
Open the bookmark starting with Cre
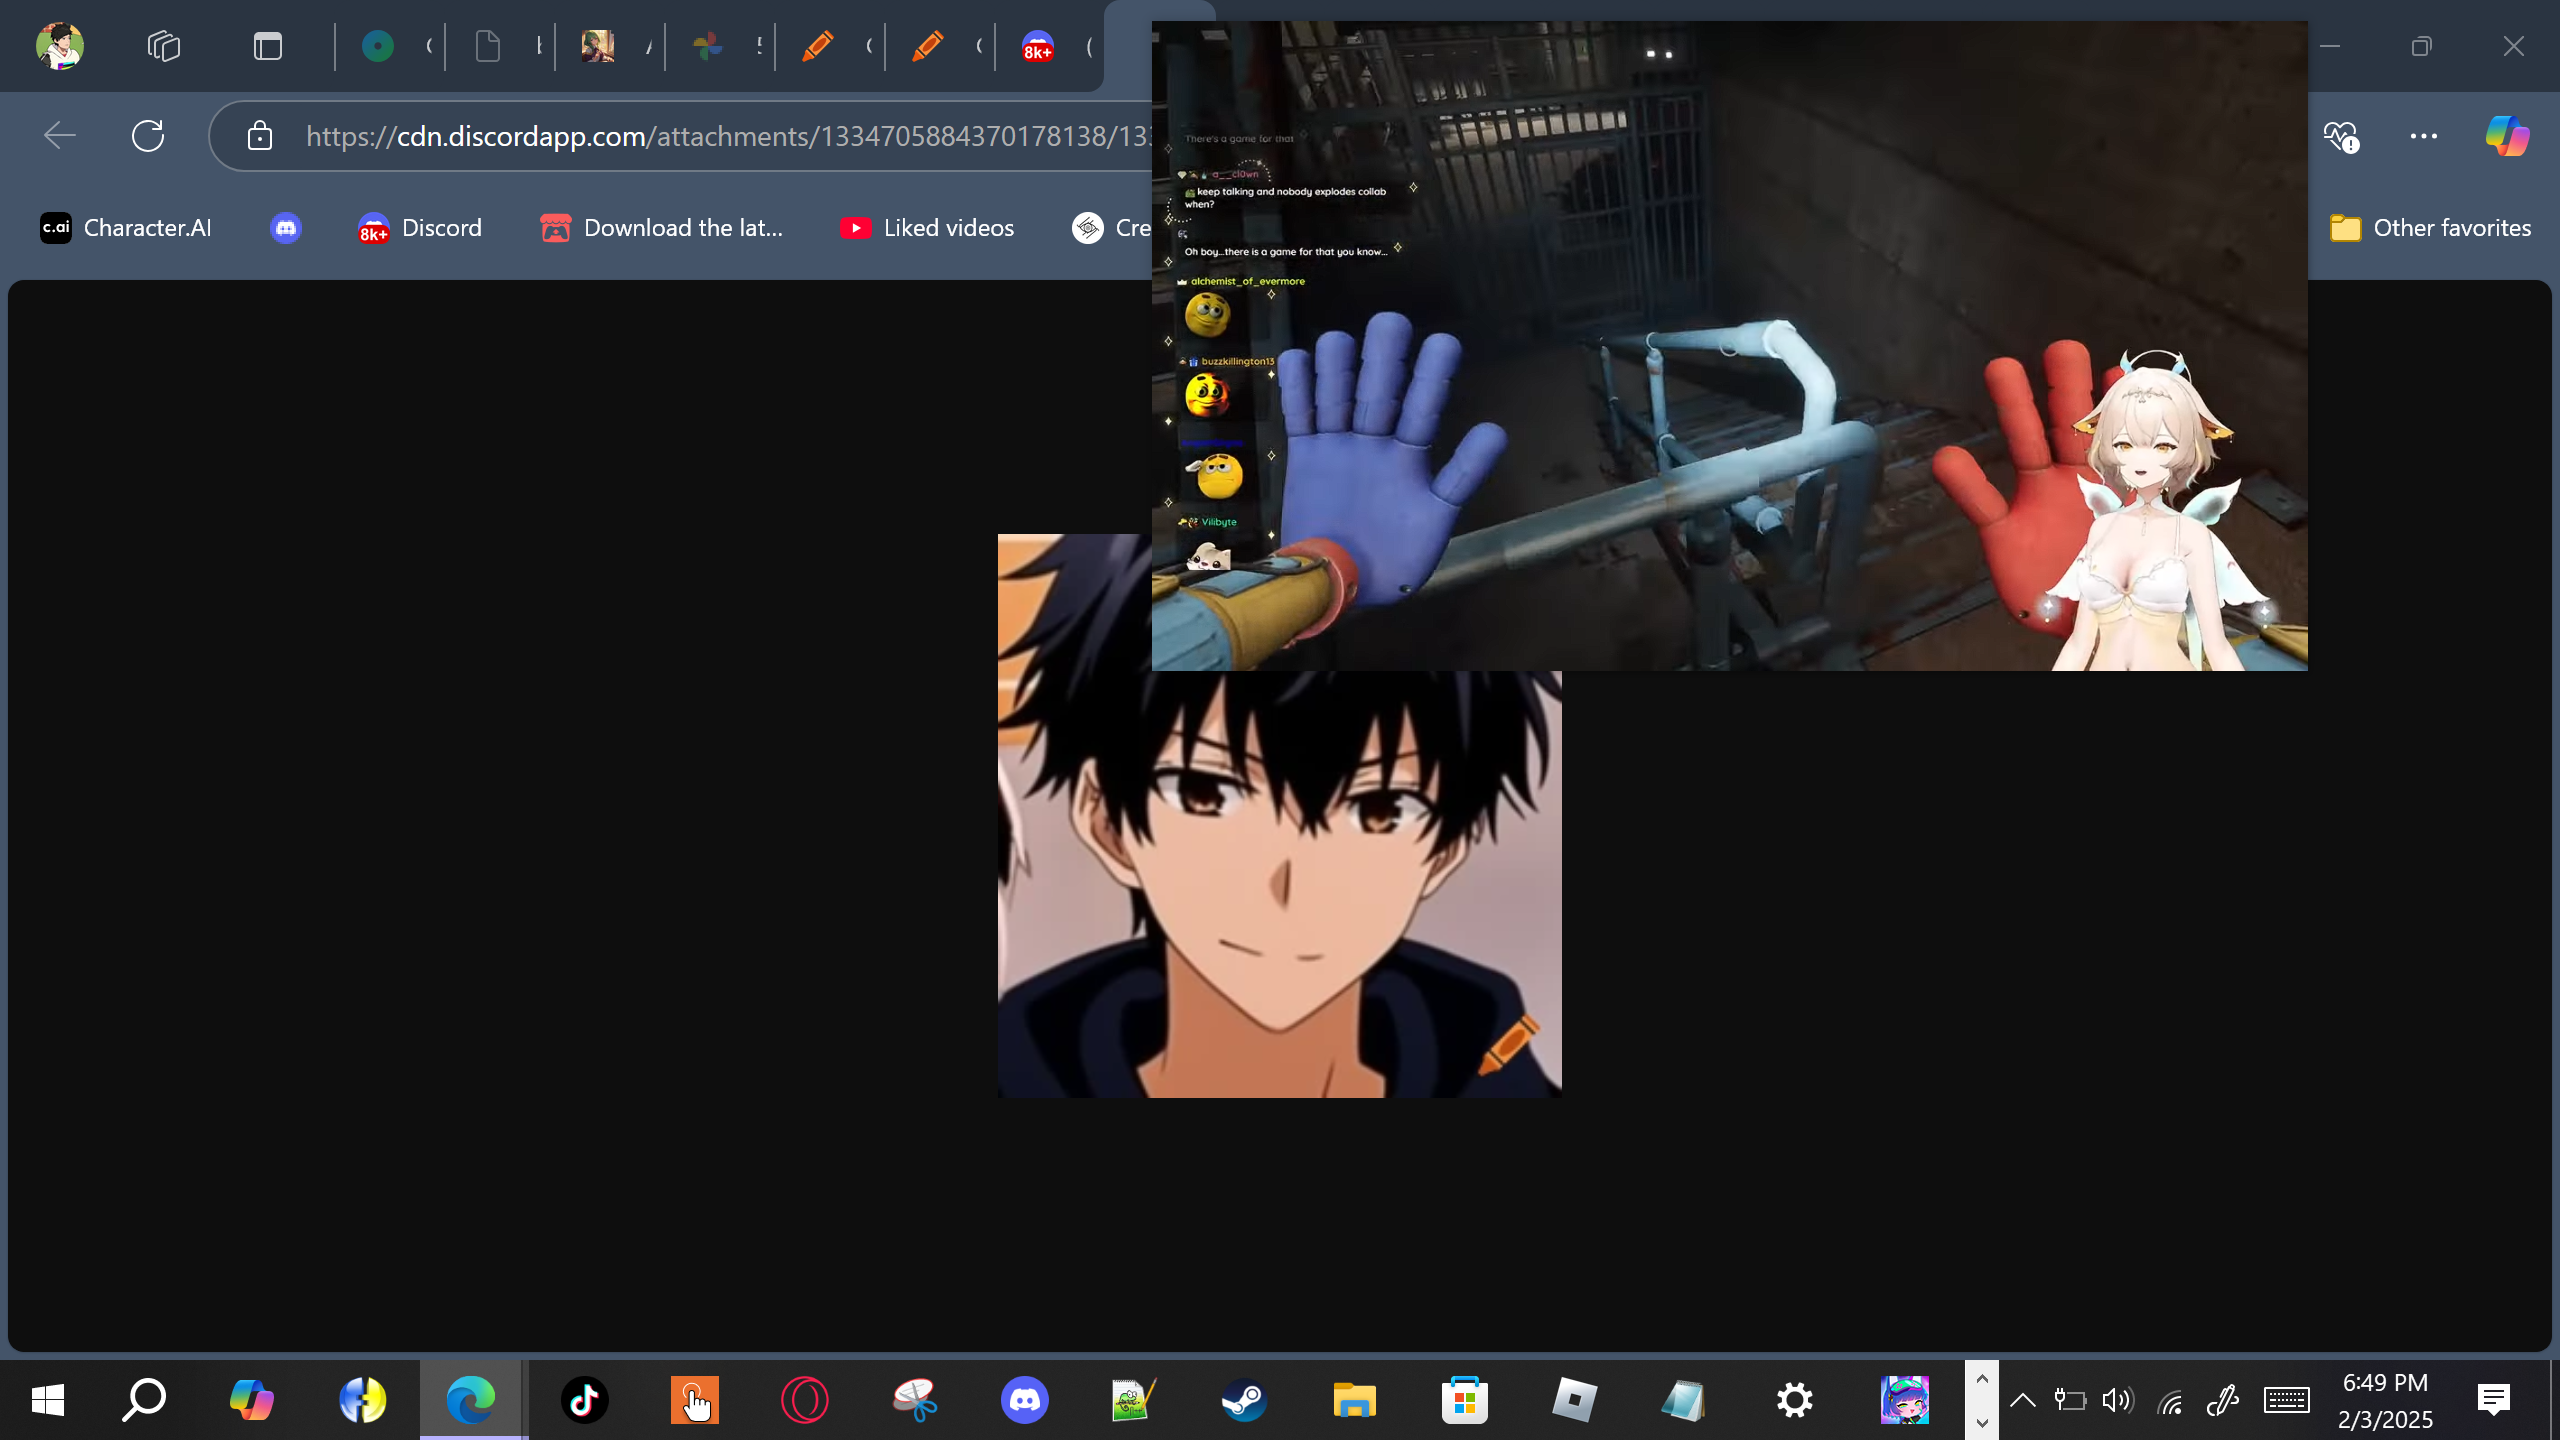tap(1112, 228)
